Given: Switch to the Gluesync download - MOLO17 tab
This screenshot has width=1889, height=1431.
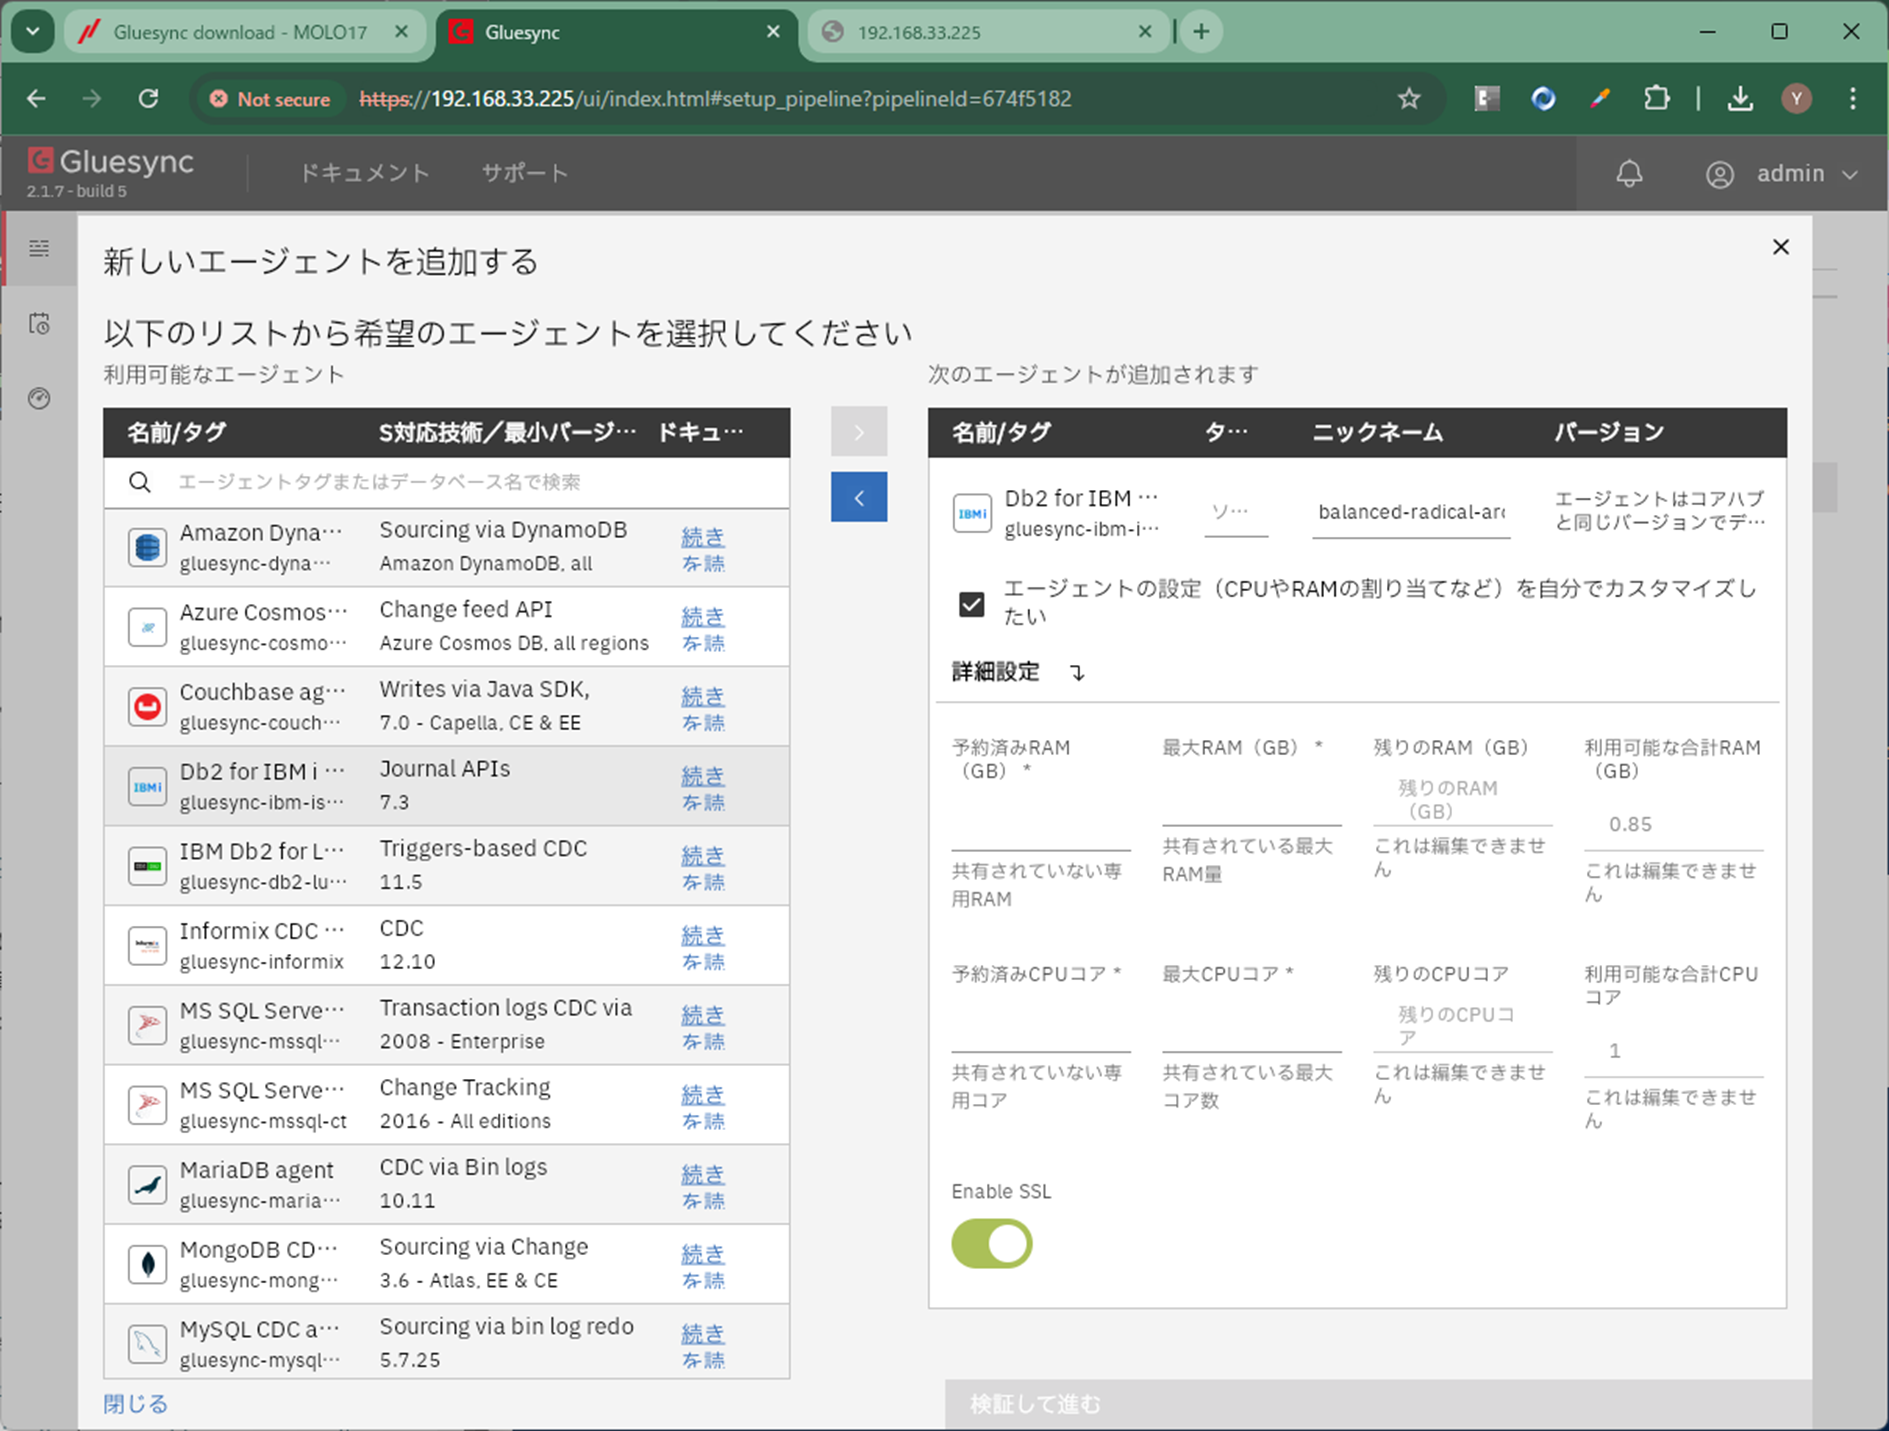Looking at the screenshot, I should pyautogui.click(x=240, y=32).
